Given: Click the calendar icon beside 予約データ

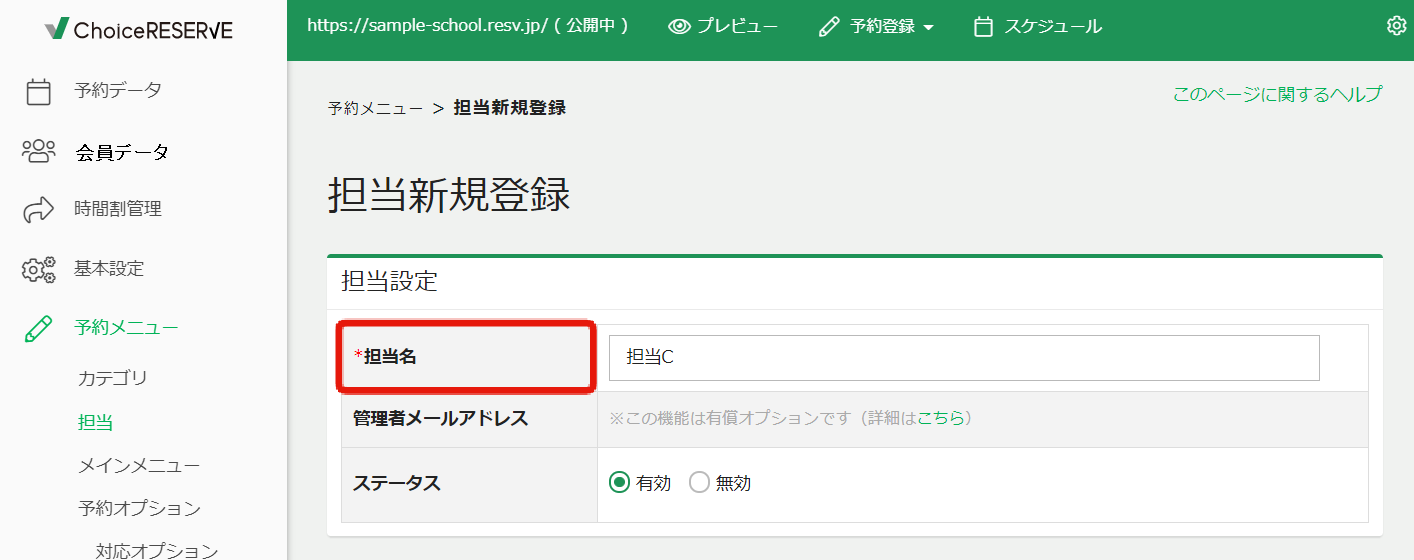Looking at the screenshot, I should click(x=38, y=91).
